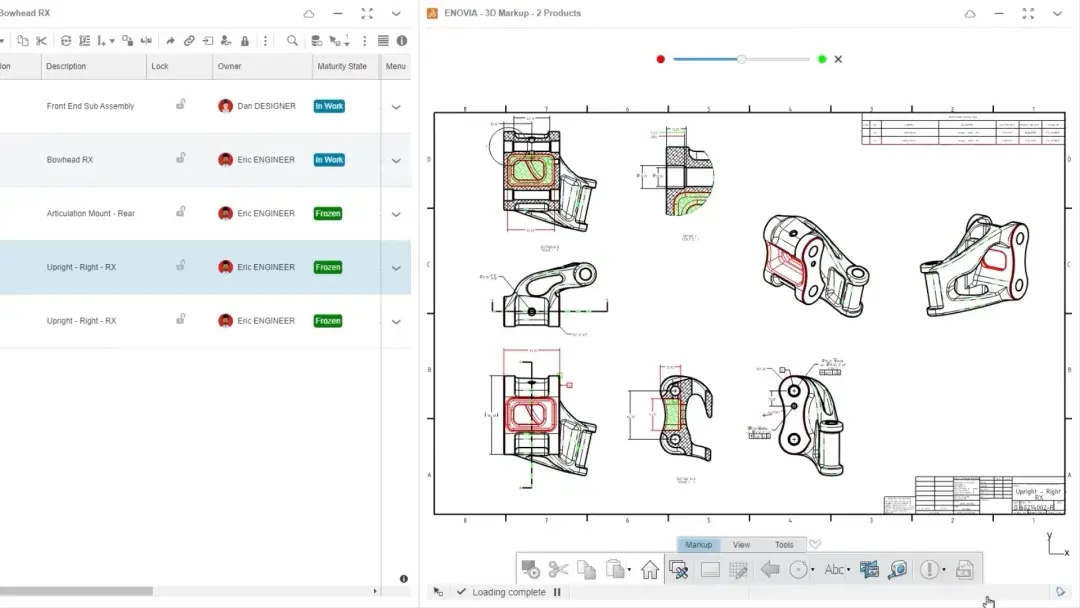Select the left arrow annotation tool
The width and height of the screenshot is (1080, 608).
tap(770, 570)
